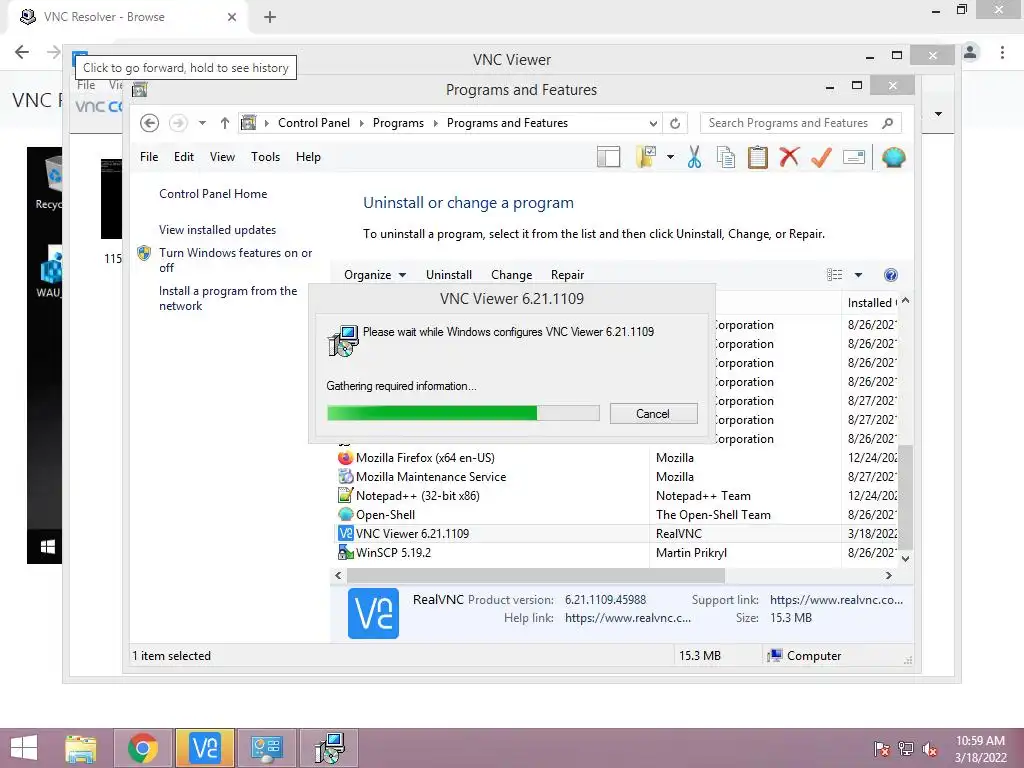Viewport: 1024px width, 768px height.
Task: Click Programs in the address breadcrumb
Action: click(398, 123)
